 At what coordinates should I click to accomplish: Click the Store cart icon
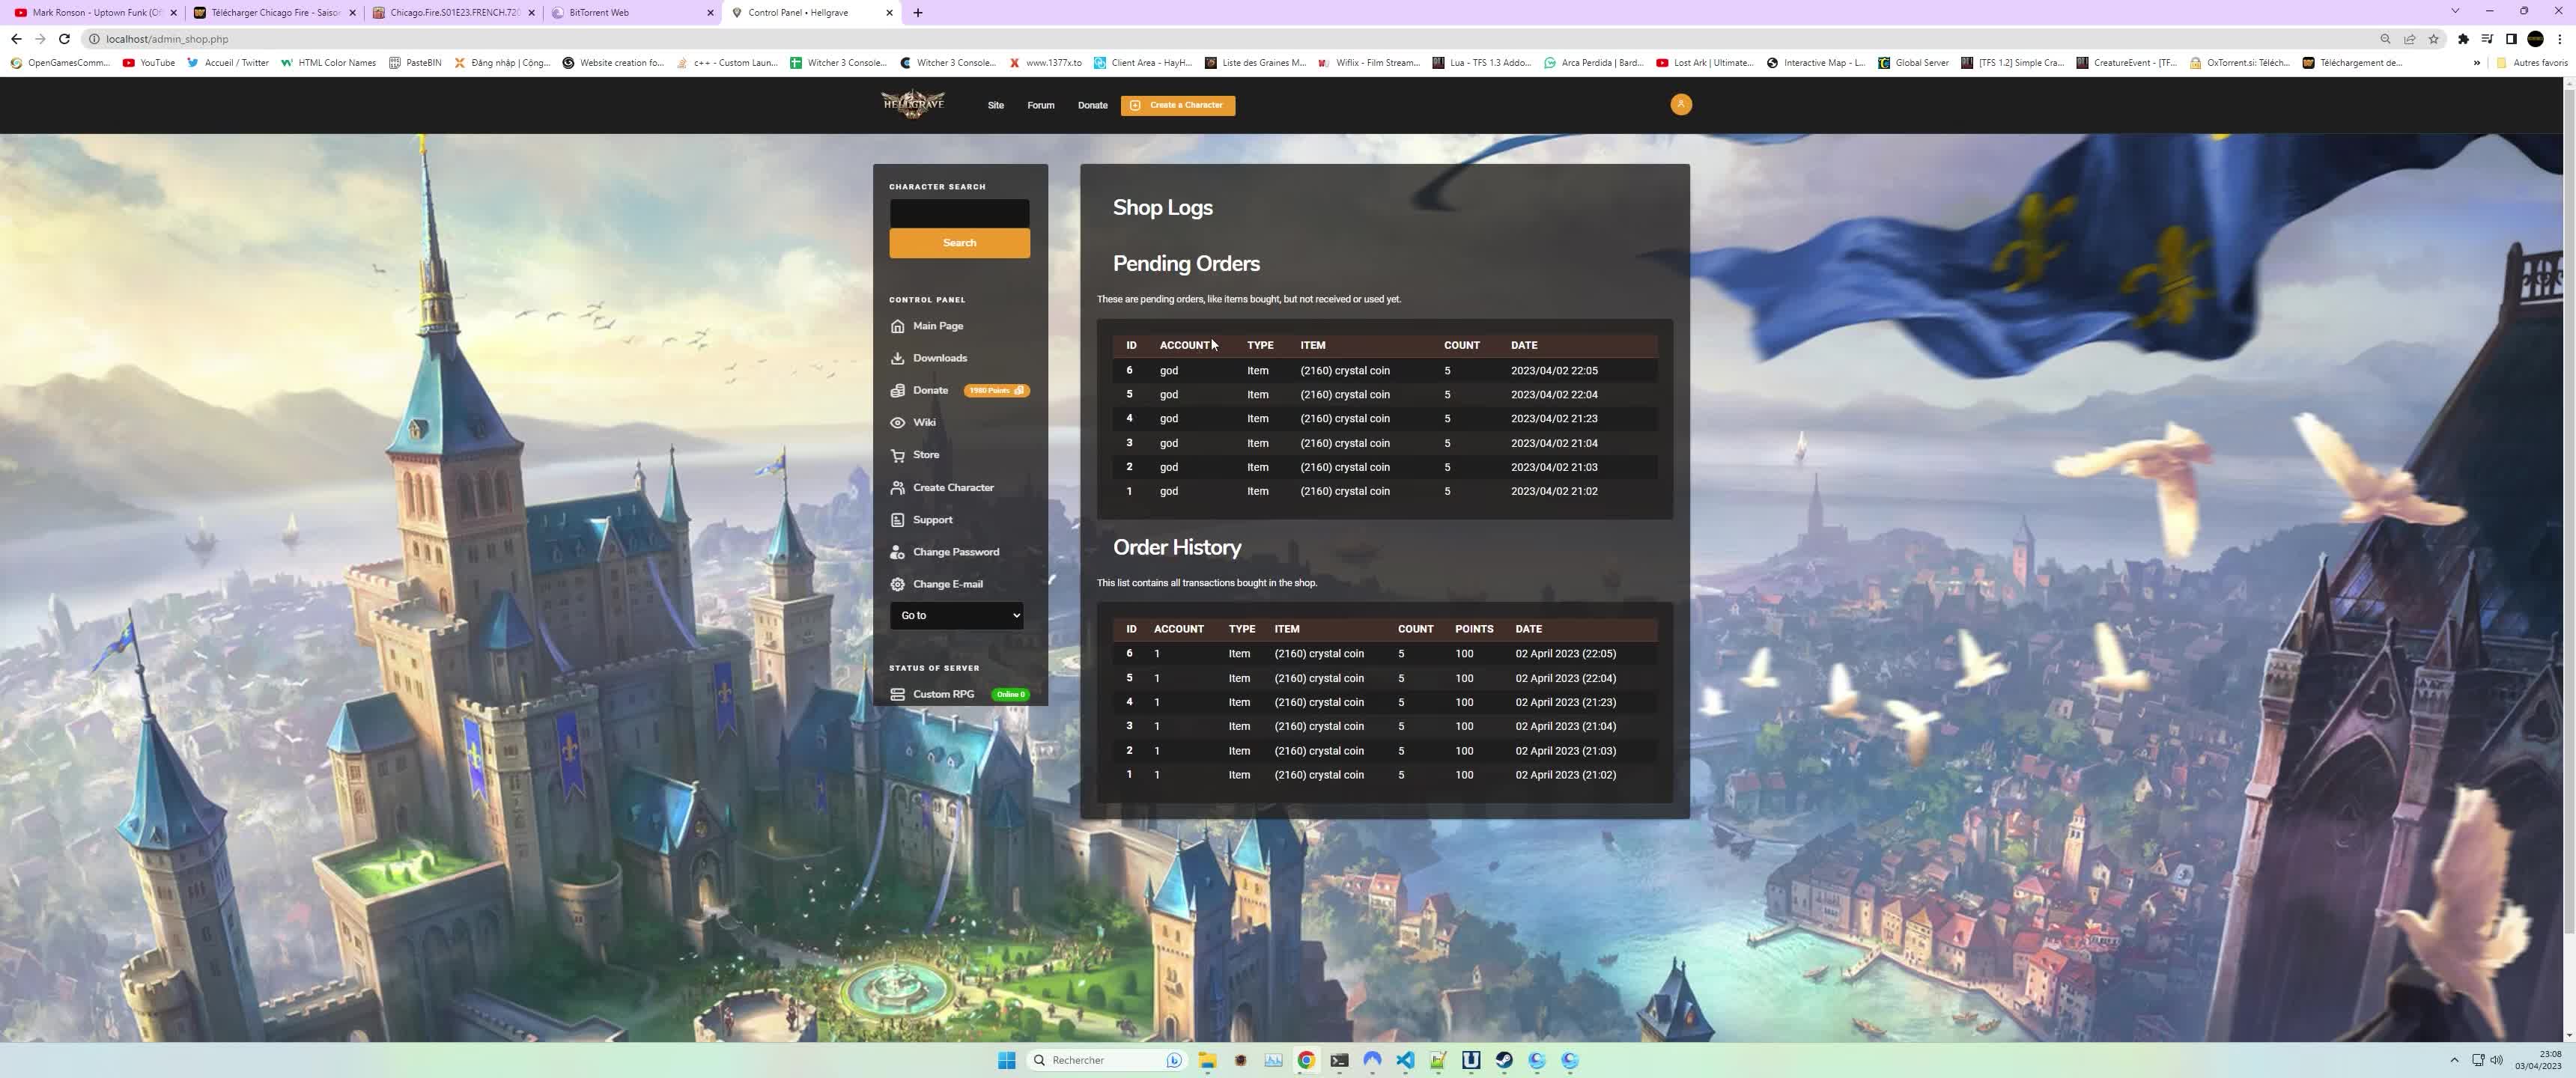click(x=897, y=455)
